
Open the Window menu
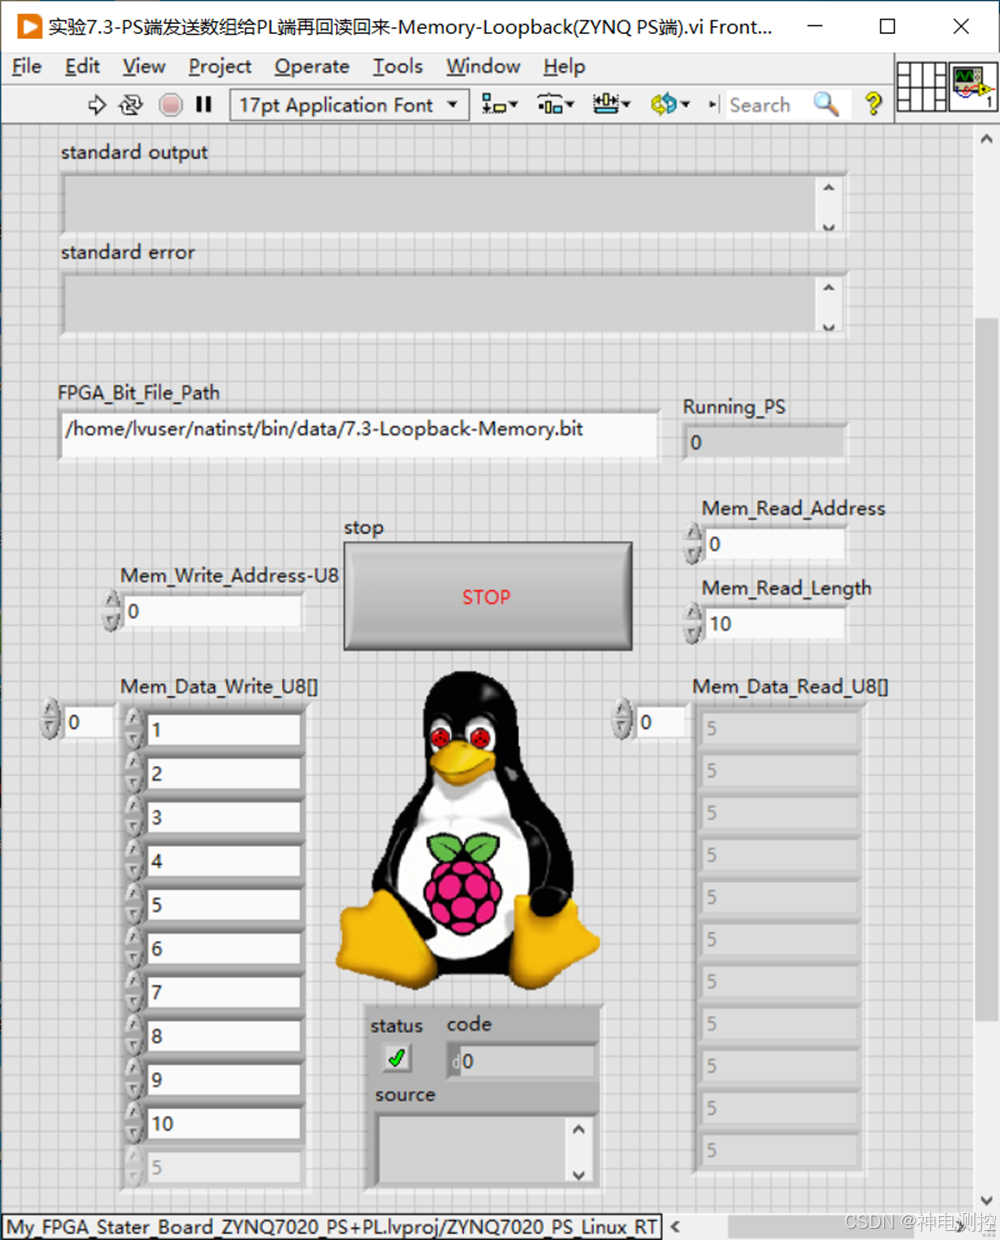coord(483,67)
